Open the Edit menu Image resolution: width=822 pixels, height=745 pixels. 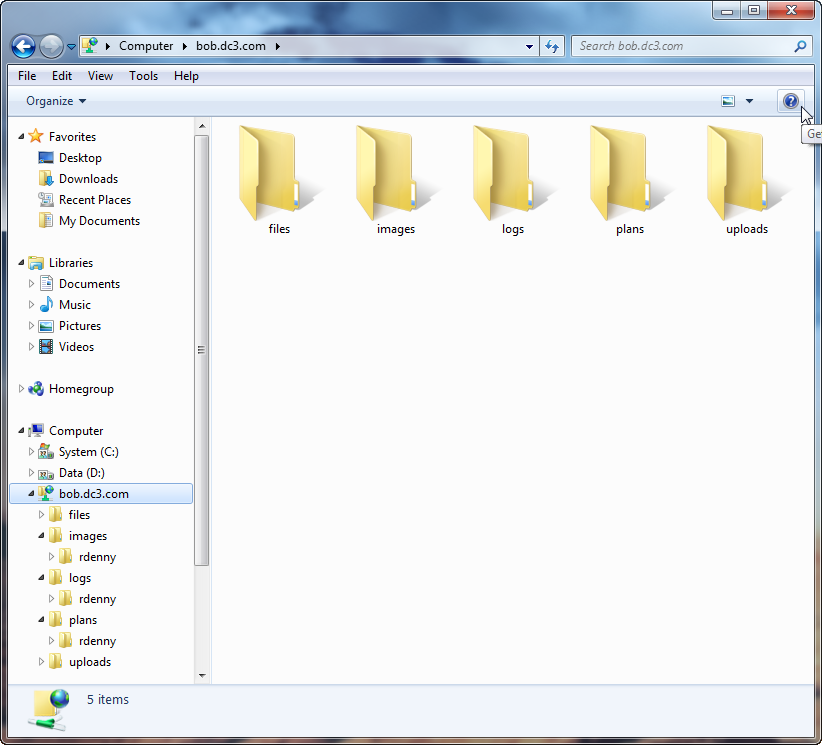tap(62, 76)
